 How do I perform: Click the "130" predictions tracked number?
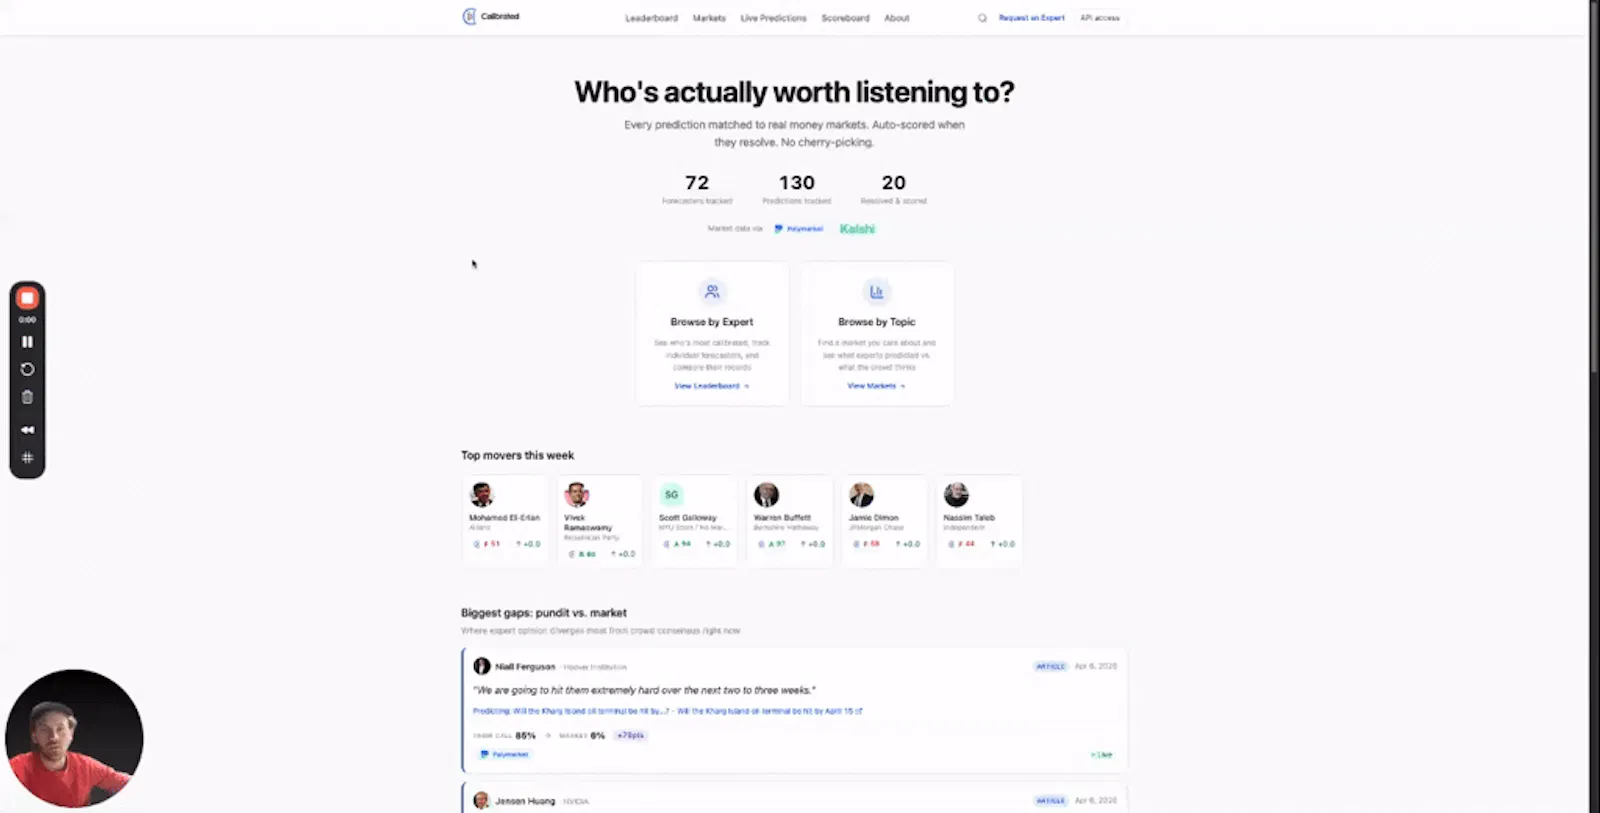click(x=797, y=183)
